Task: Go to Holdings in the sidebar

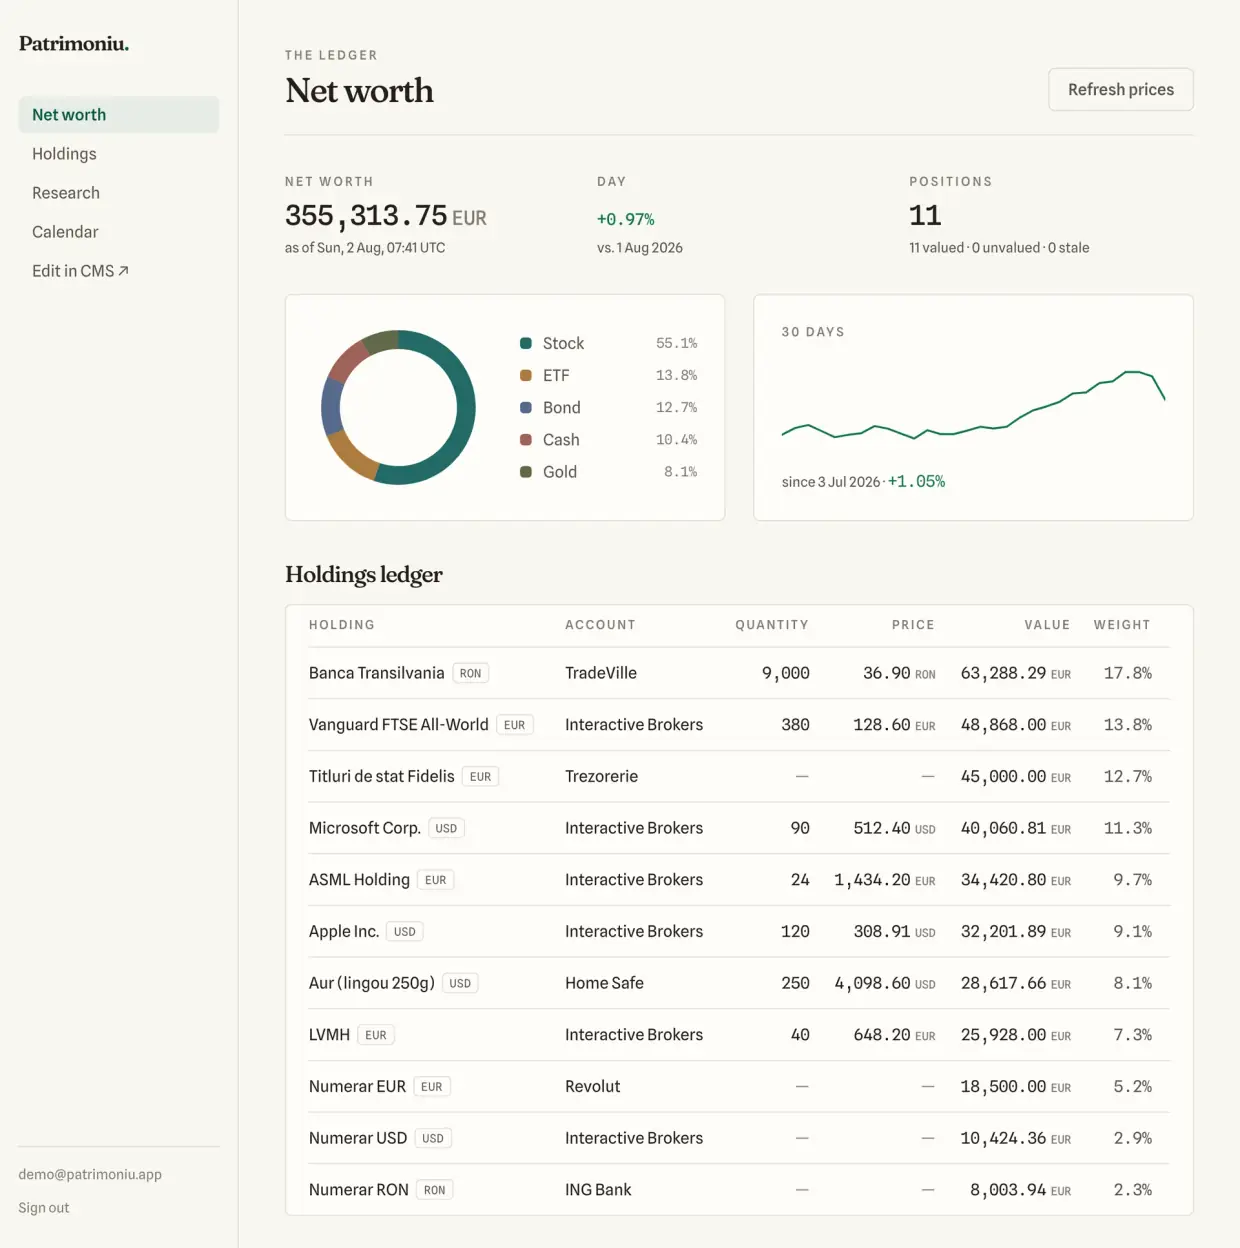Action: pyautogui.click(x=64, y=154)
